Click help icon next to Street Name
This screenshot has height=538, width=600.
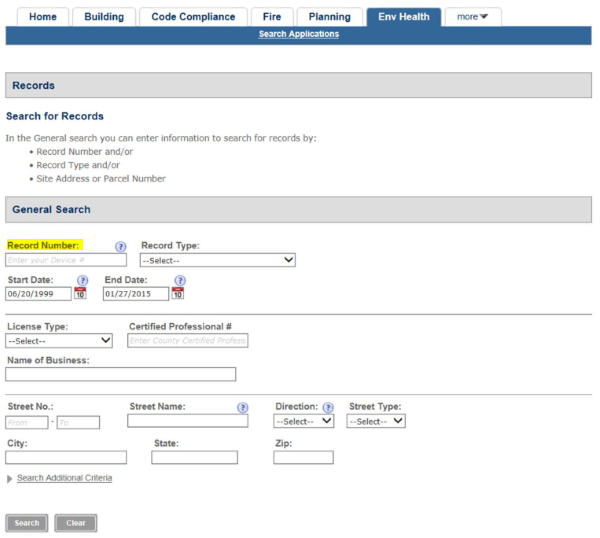pos(242,408)
